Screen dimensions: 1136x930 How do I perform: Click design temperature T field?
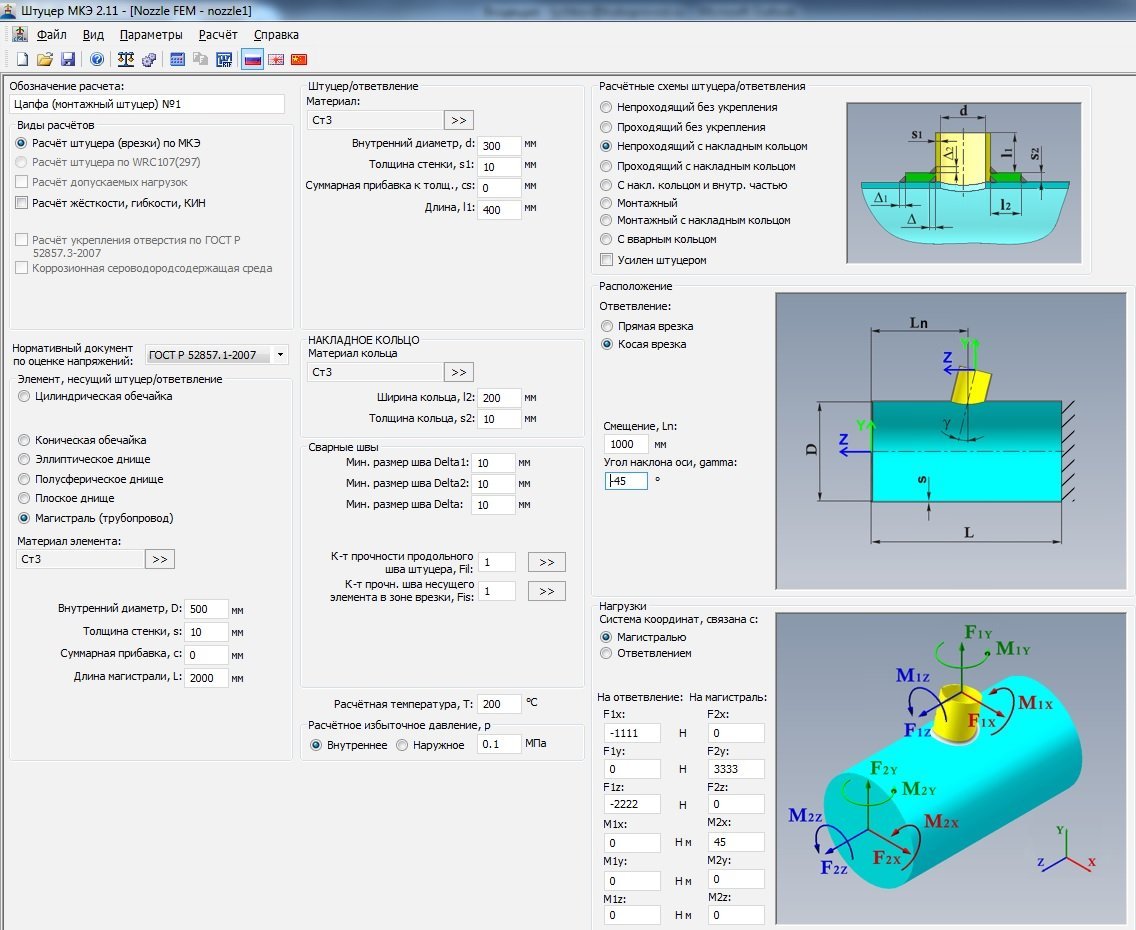point(498,704)
